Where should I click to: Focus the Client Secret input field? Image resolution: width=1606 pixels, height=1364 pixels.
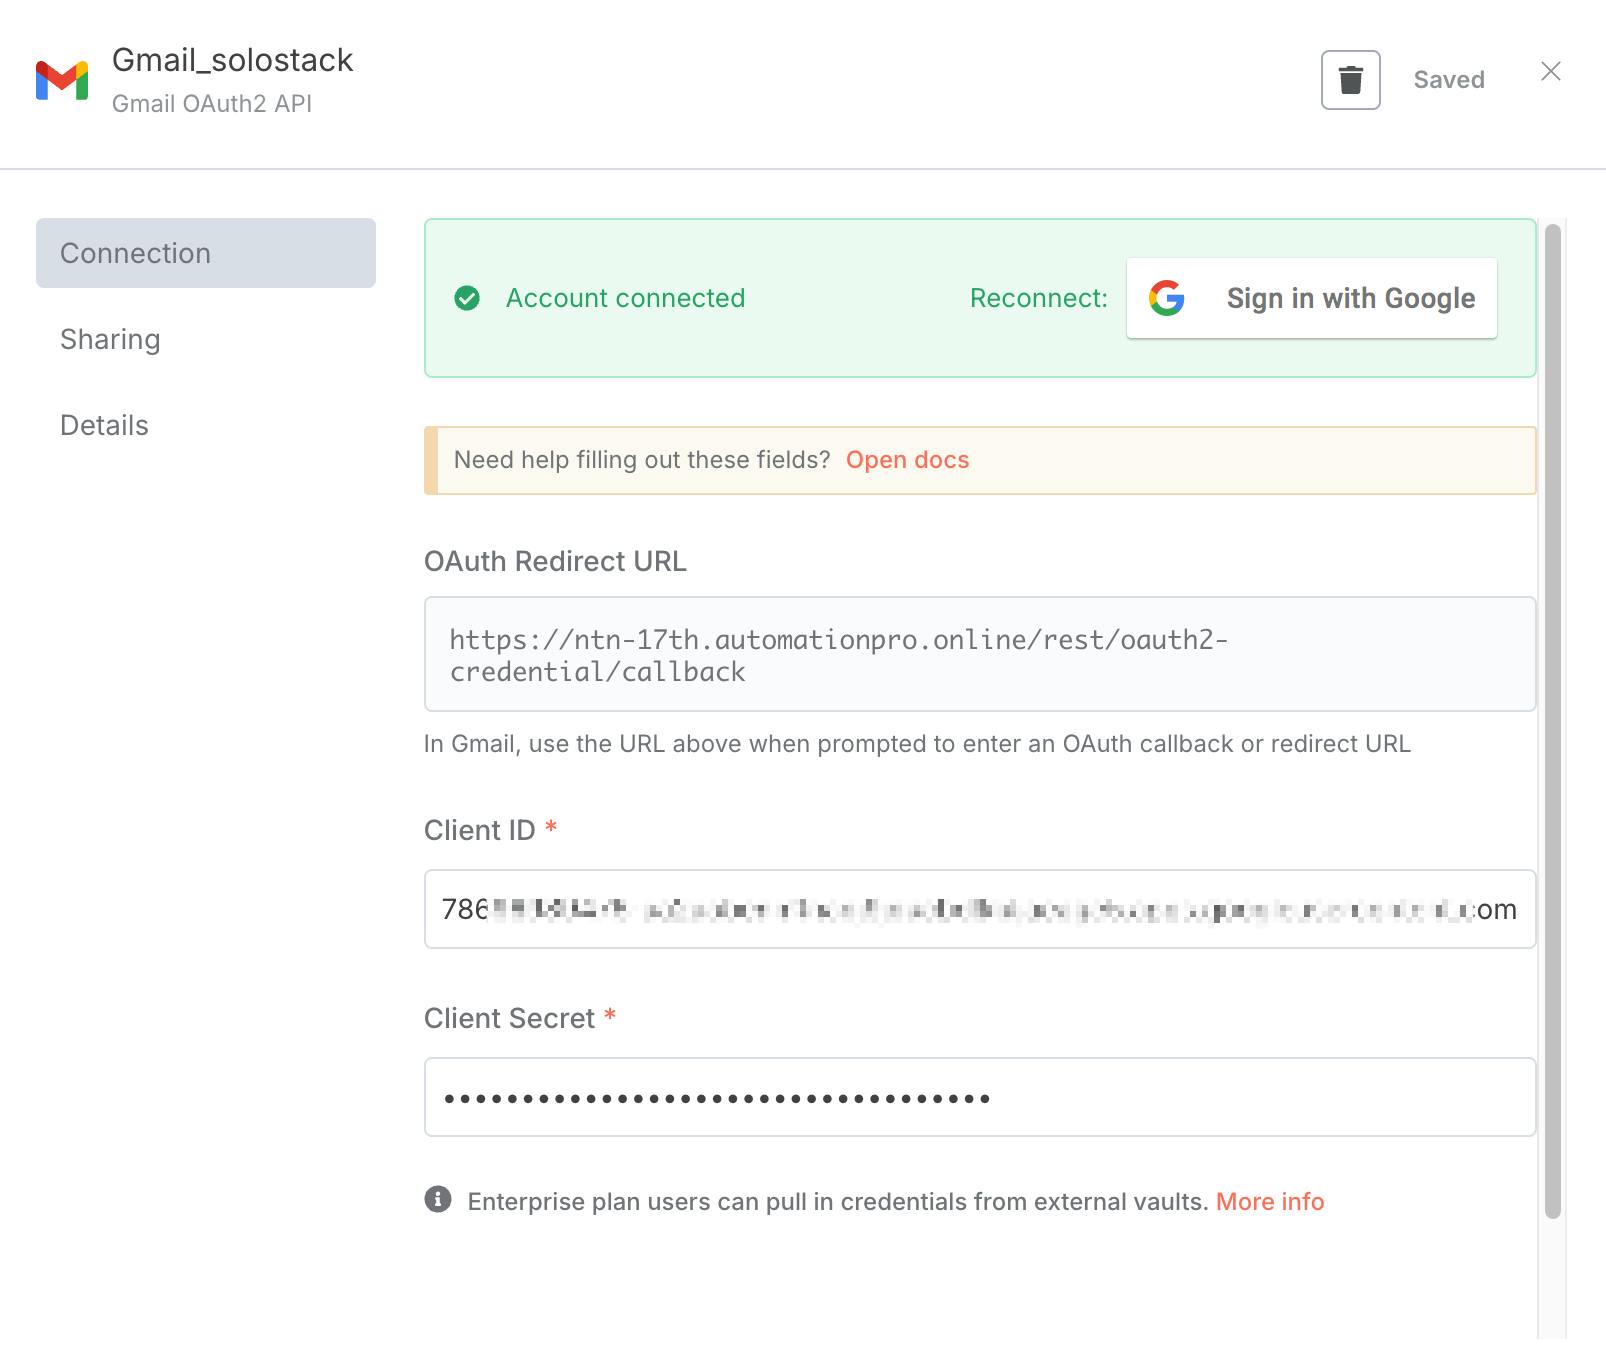[980, 1097]
